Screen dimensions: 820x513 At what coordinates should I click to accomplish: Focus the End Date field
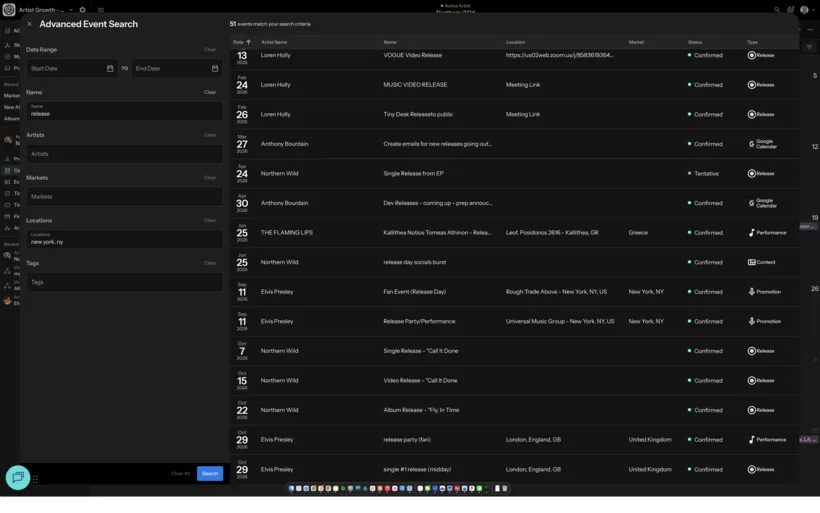[177, 69]
